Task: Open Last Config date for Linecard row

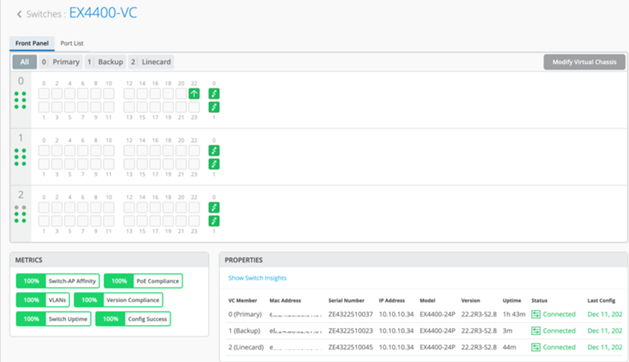Action: pos(605,347)
